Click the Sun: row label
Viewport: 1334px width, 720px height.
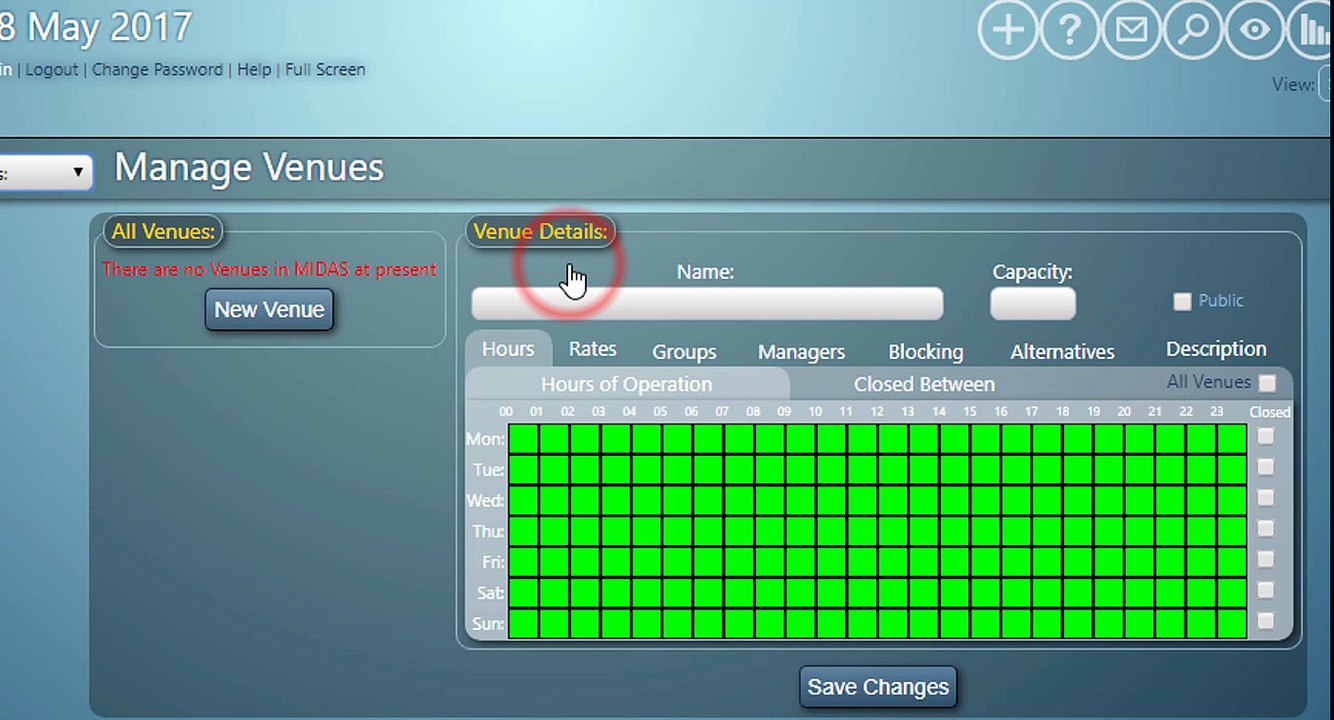[488, 624]
